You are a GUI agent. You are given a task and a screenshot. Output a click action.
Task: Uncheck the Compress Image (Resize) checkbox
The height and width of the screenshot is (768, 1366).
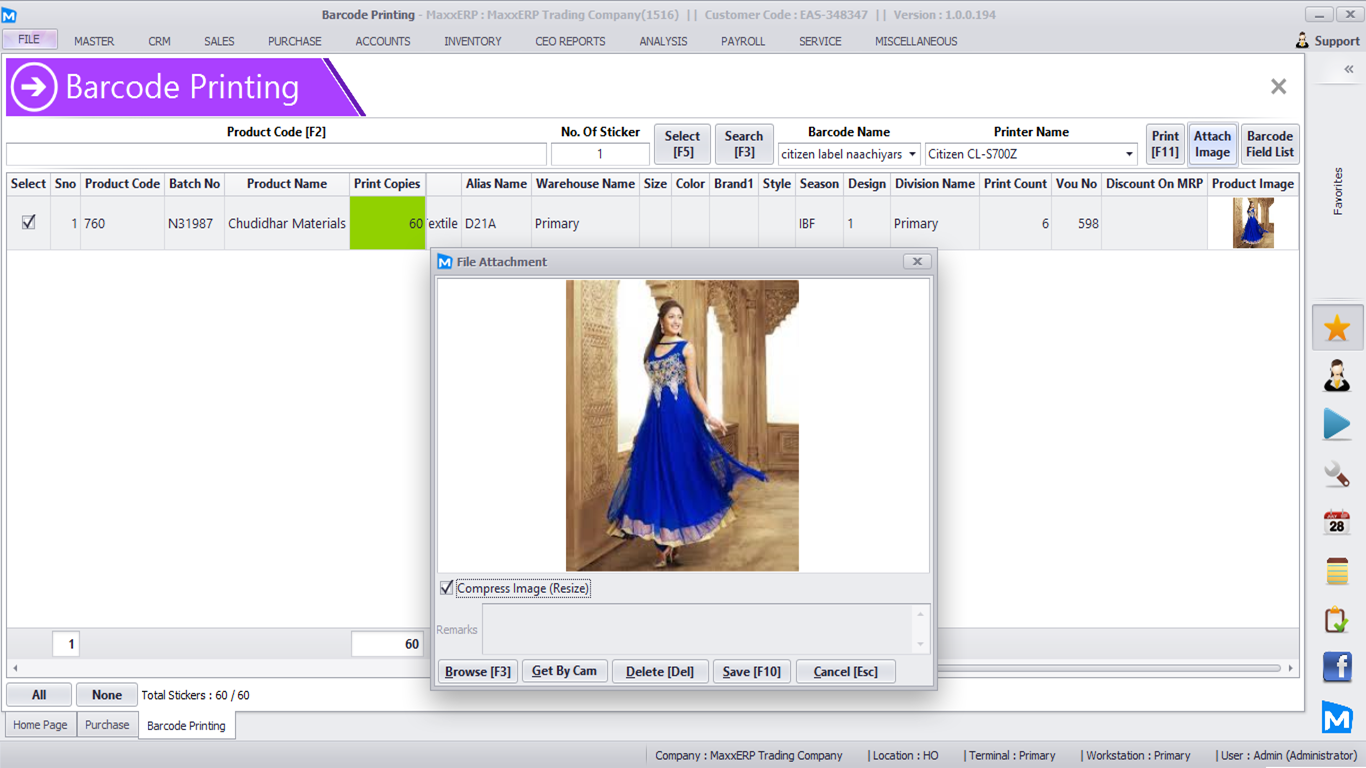pyautogui.click(x=447, y=588)
